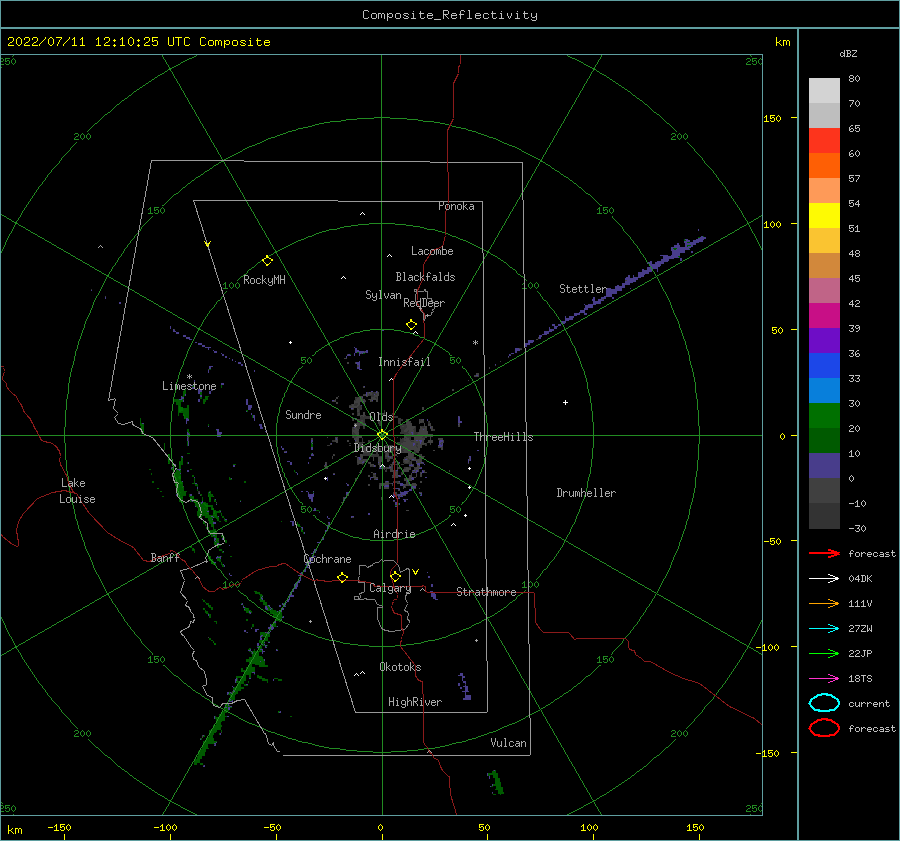The width and height of the screenshot is (900, 841).
Task: Click the Calgary city label
Action: (x=390, y=588)
